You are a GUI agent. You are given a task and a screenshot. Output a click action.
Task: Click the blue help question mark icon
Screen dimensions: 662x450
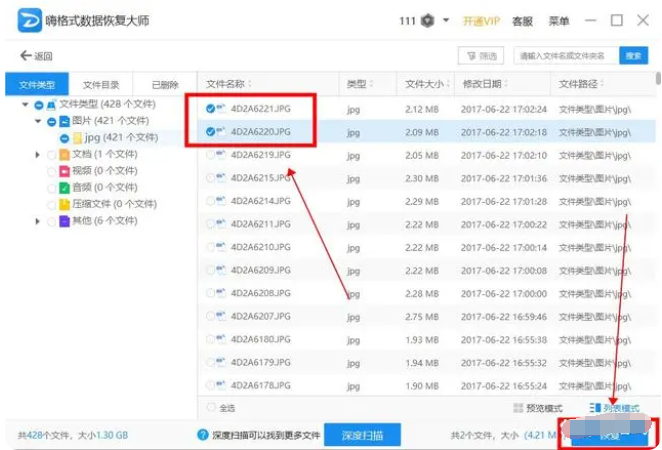[x=203, y=434]
